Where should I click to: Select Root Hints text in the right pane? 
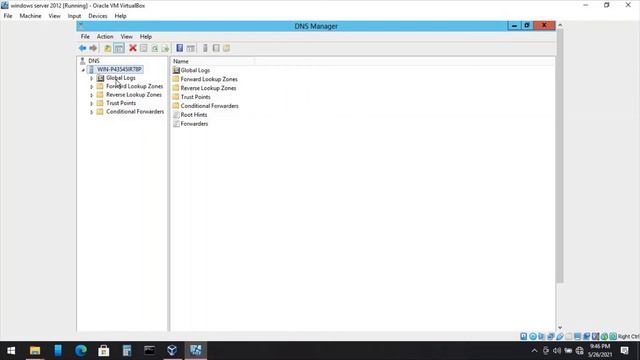tap(194, 115)
